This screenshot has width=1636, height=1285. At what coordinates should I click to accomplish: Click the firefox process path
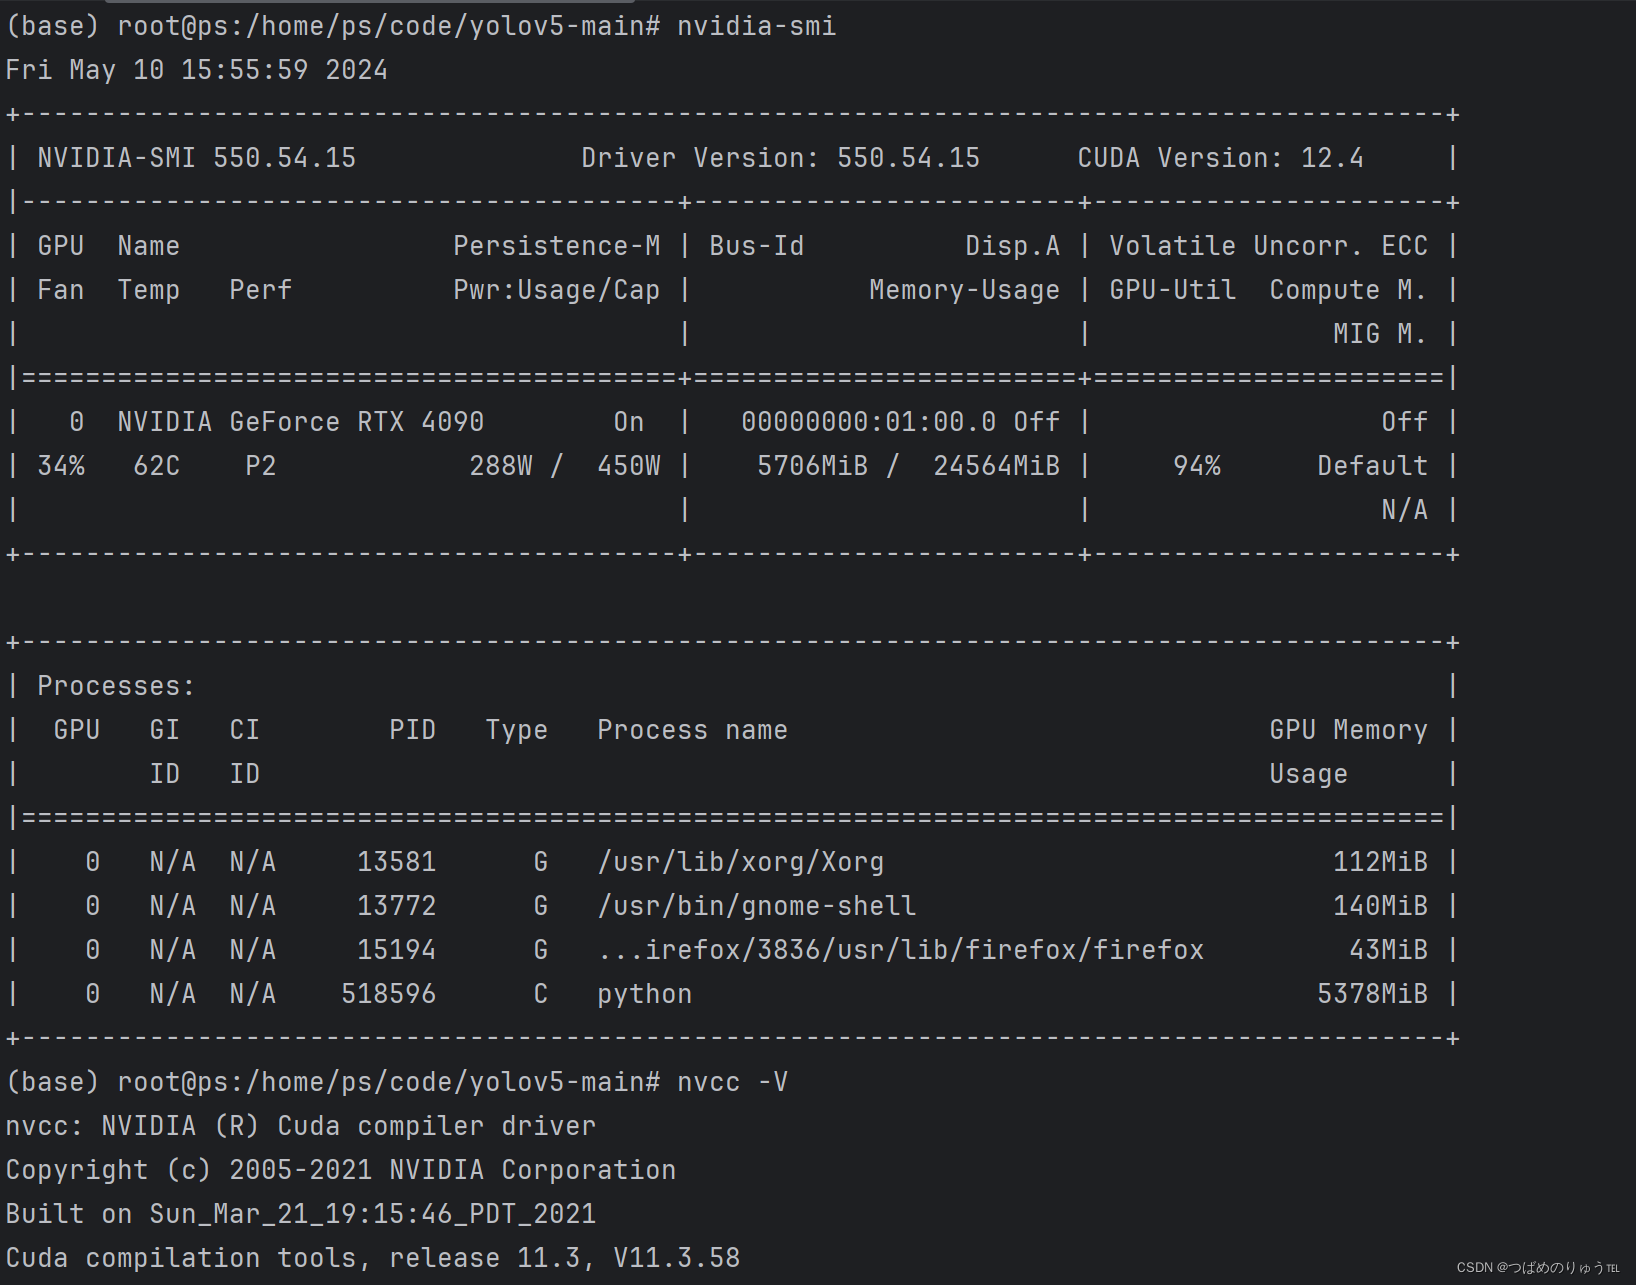click(x=901, y=950)
